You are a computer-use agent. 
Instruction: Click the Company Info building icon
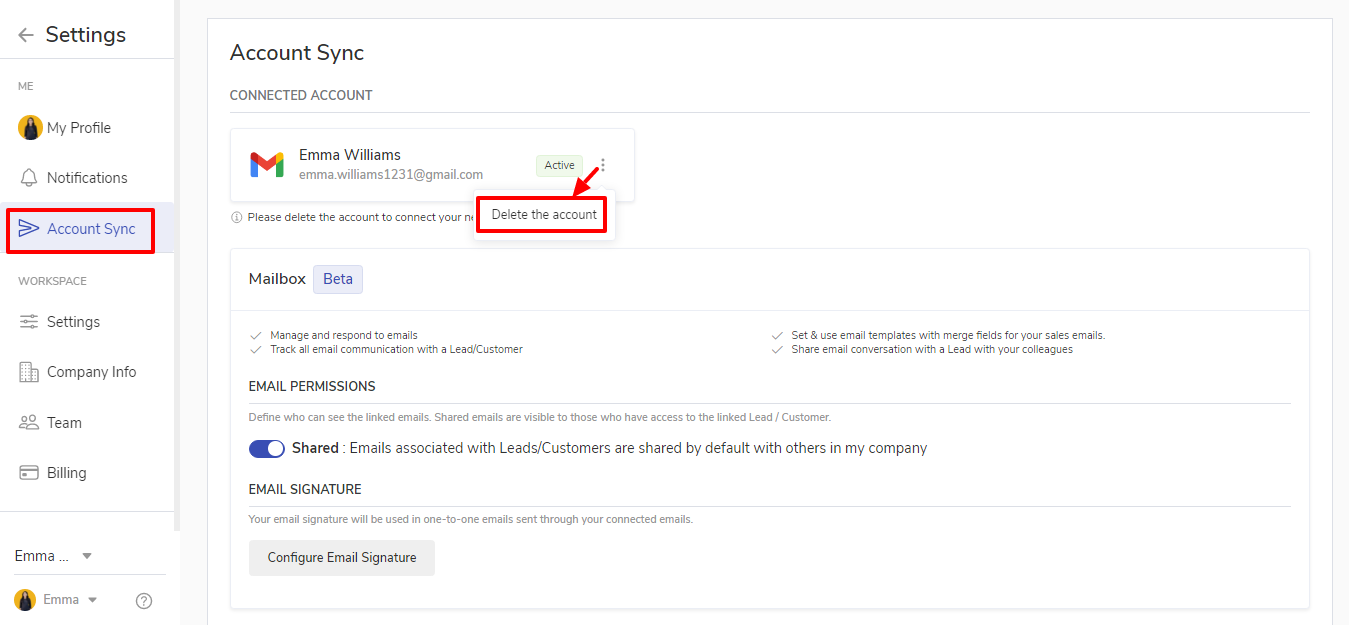point(29,372)
